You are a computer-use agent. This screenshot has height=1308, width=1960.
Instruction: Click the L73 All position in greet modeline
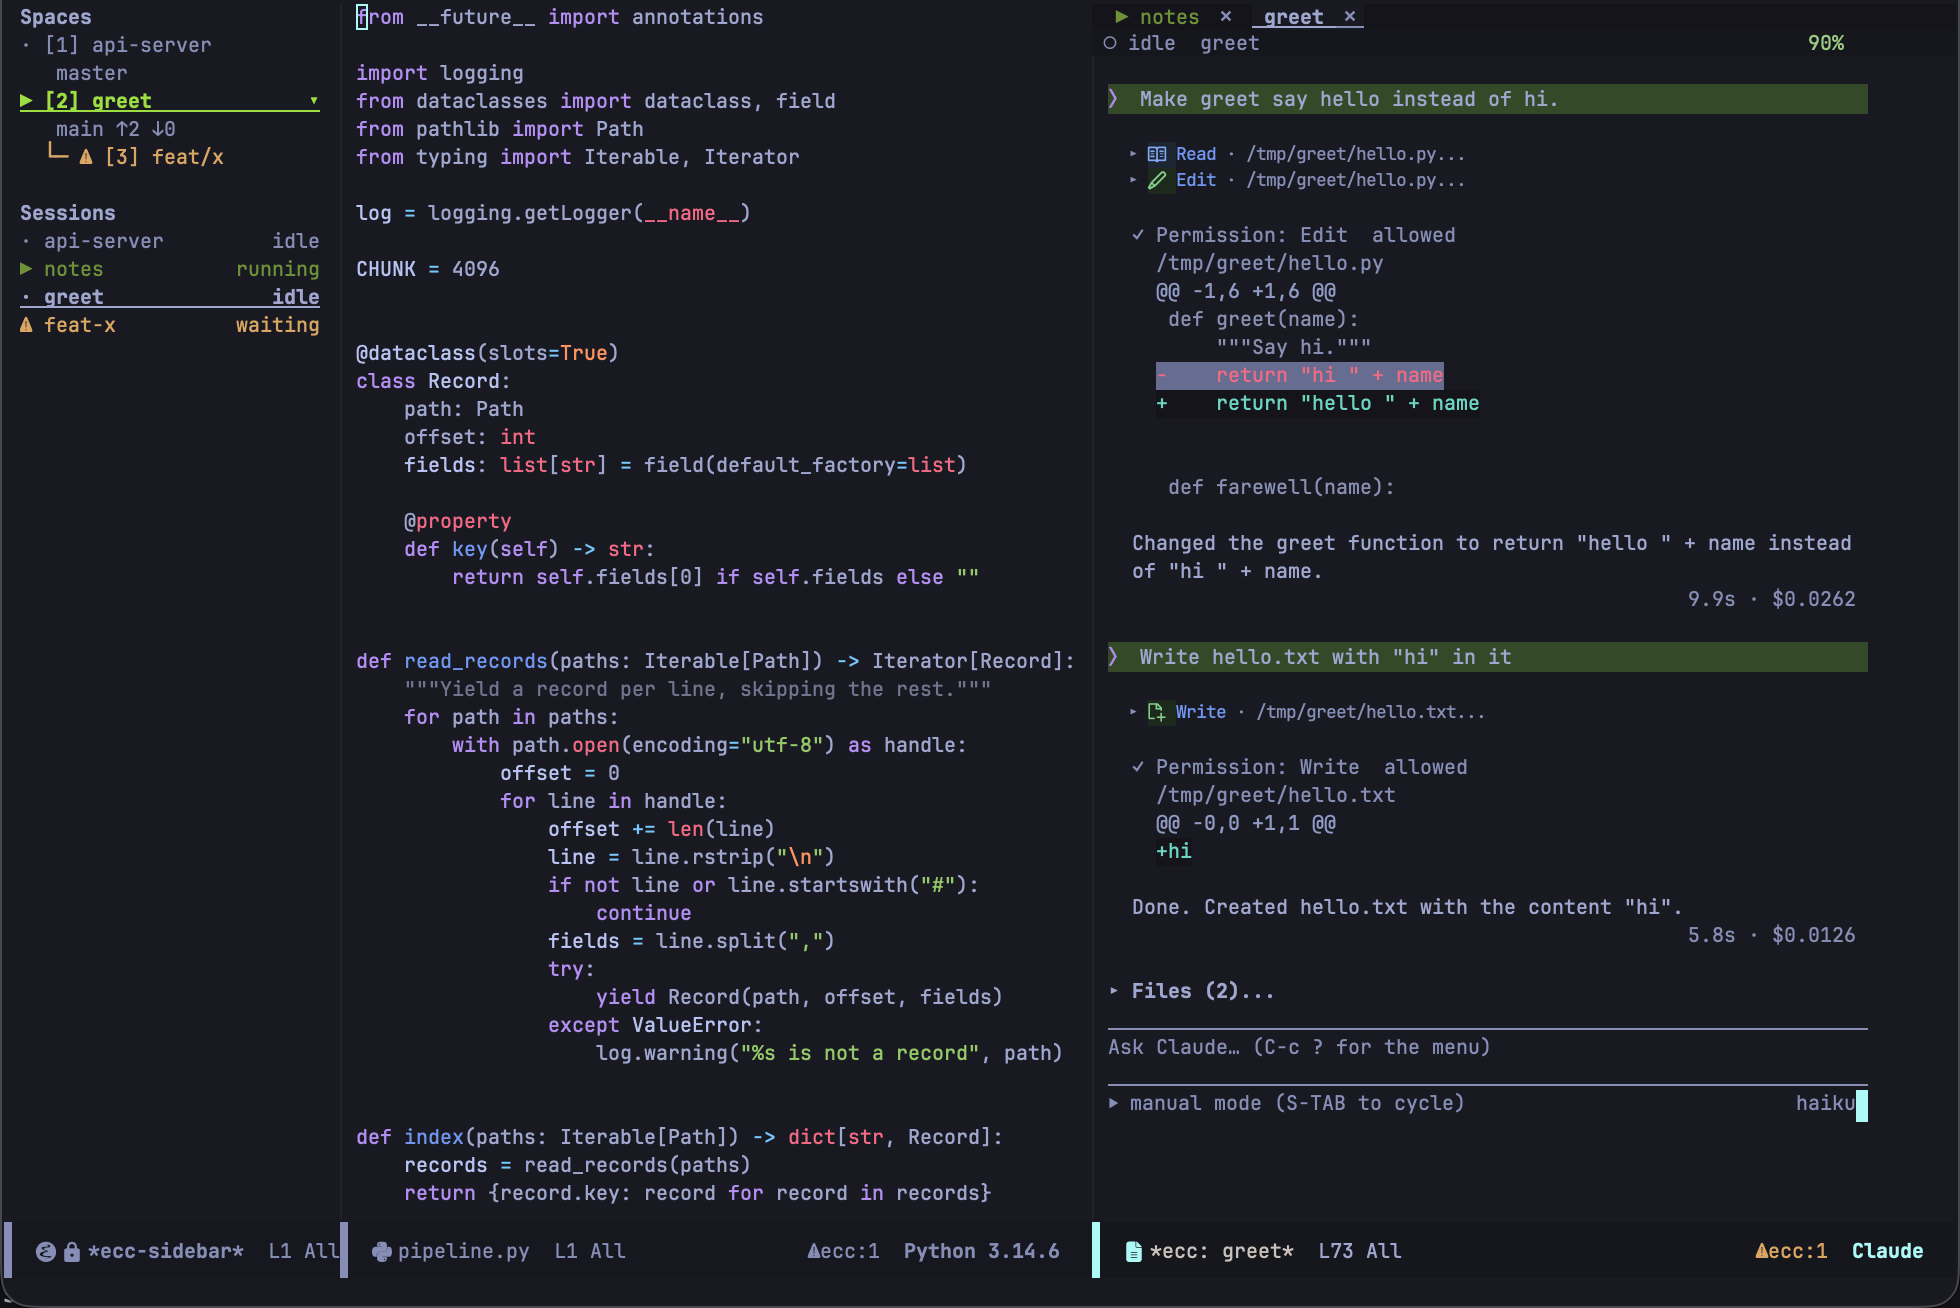pyautogui.click(x=1360, y=1251)
